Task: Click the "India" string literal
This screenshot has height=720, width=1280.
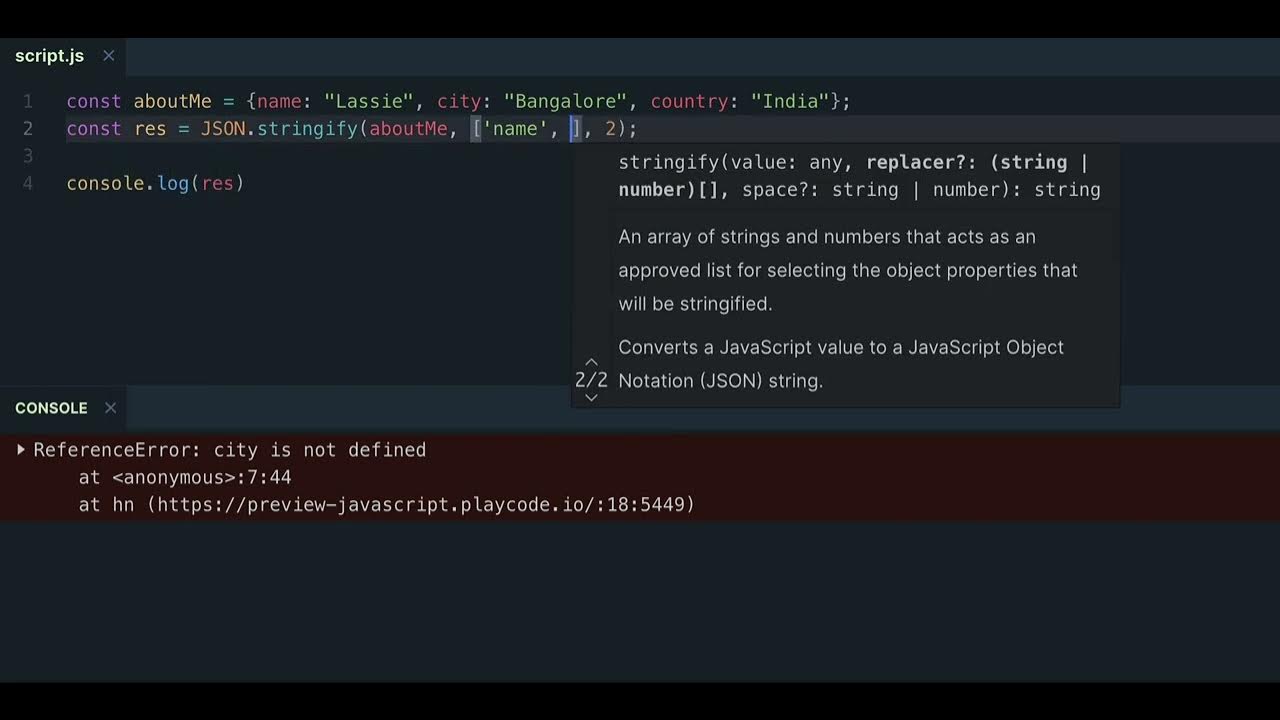Action: tap(791, 102)
